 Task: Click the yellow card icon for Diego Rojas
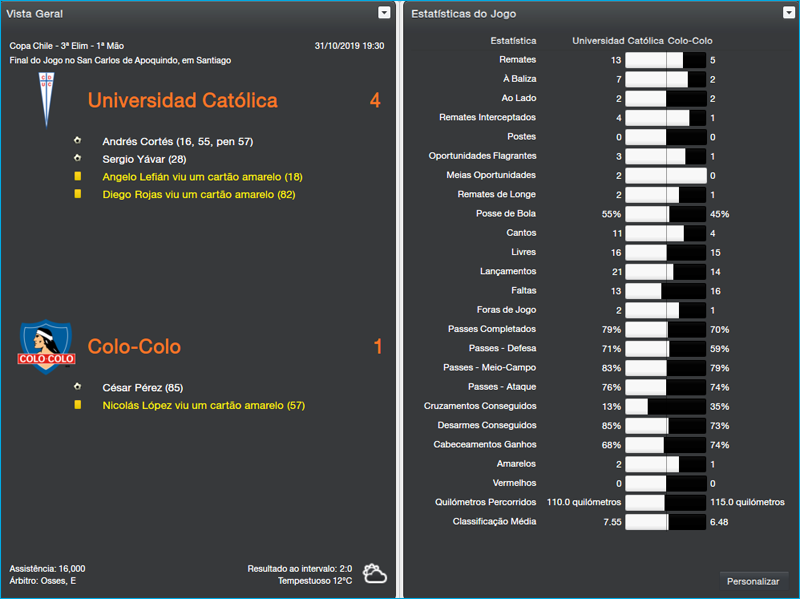tap(77, 194)
